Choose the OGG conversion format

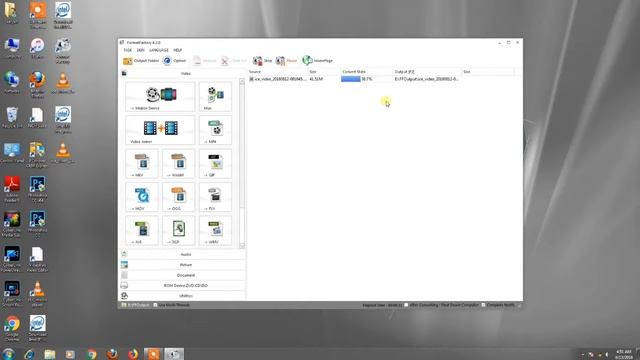coord(178,197)
